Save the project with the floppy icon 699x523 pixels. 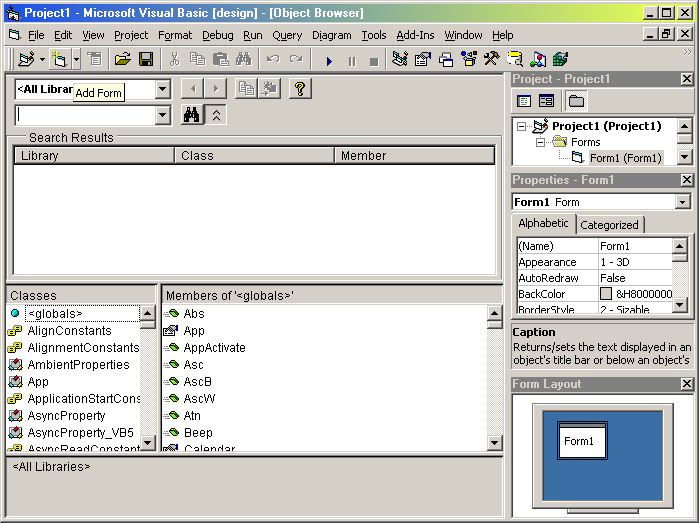pos(146,59)
